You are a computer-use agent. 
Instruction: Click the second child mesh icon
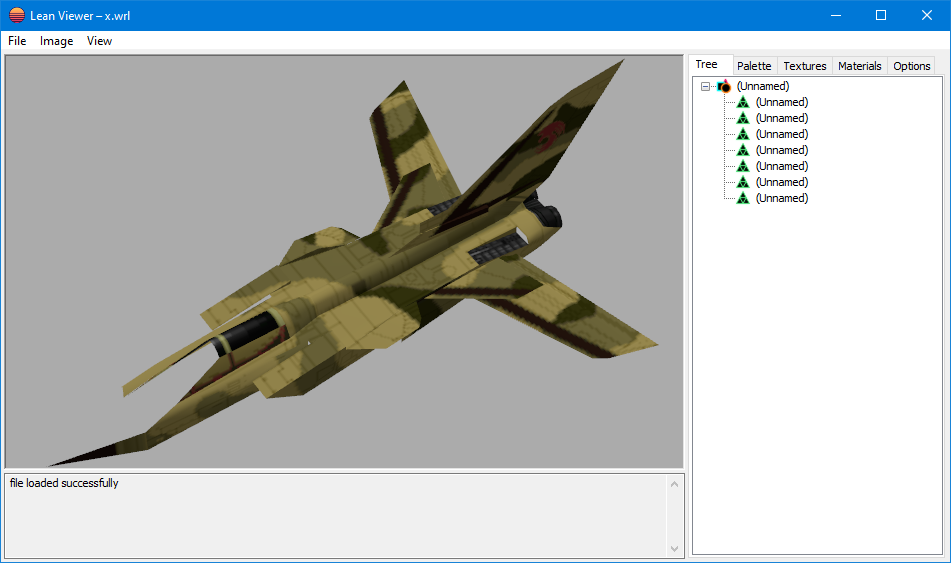pyautogui.click(x=743, y=118)
